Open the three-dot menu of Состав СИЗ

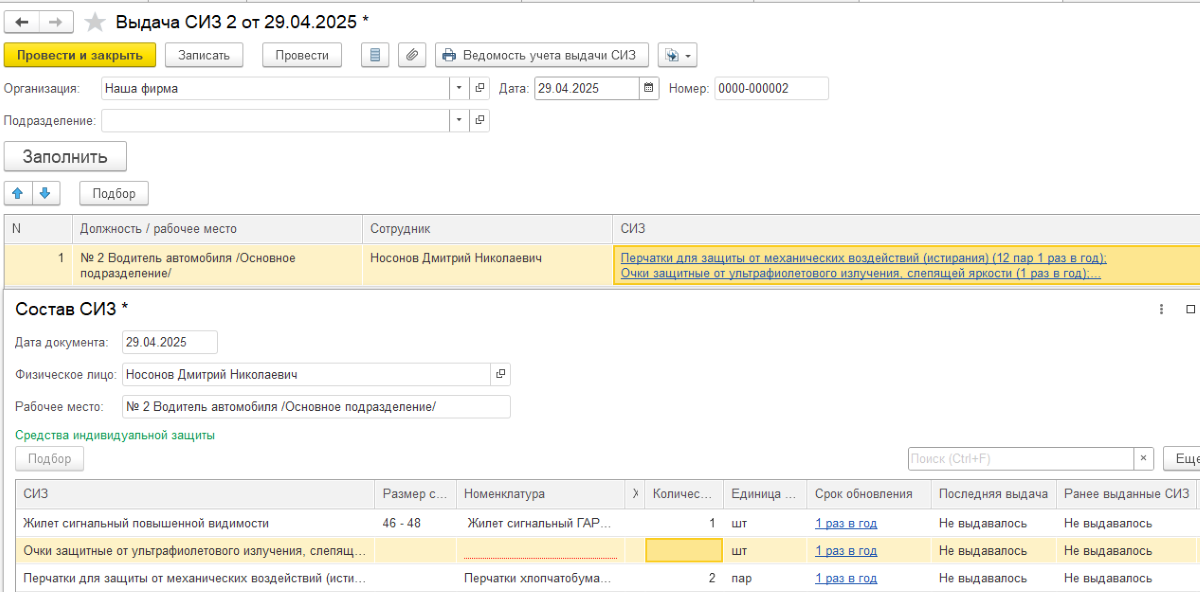[x=1161, y=310]
